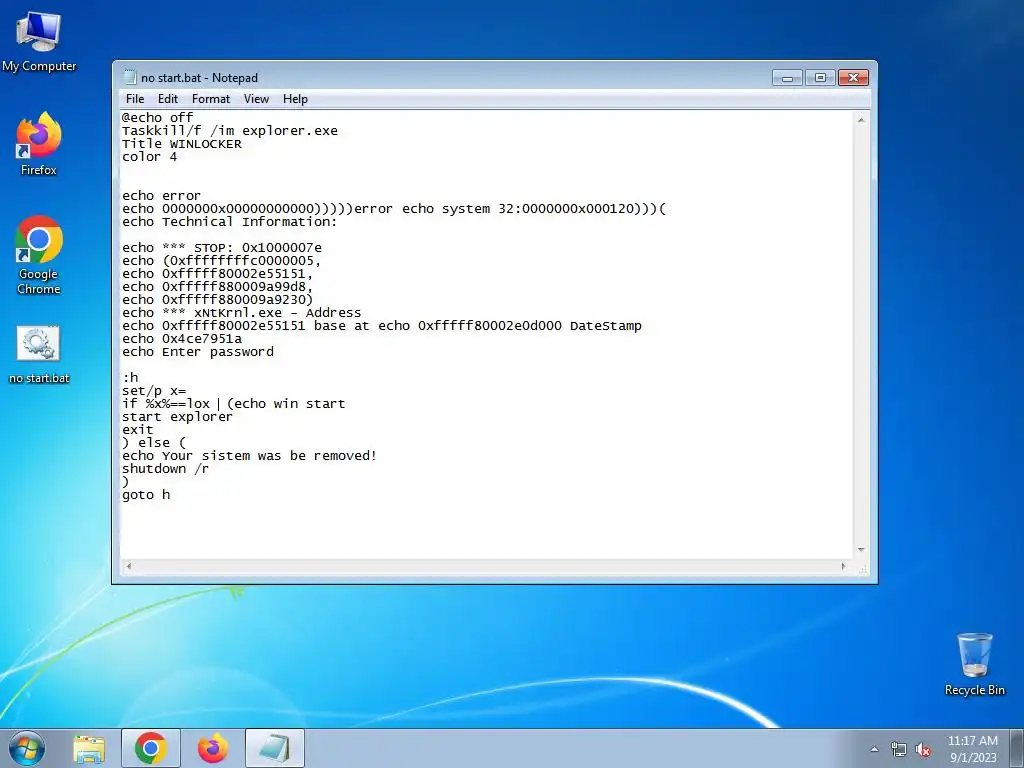Place cursor on '@echo off' line
The height and width of the screenshot is (768, 1024).
pos(157,118)
